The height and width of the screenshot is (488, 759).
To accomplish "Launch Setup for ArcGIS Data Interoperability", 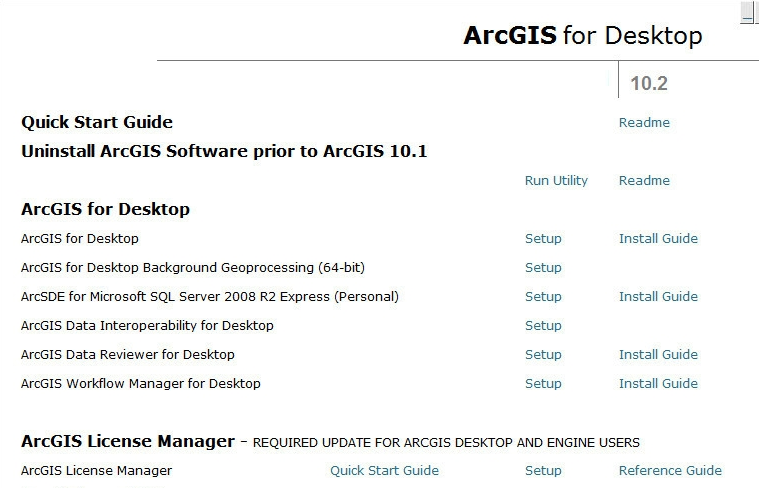I will (543, 326).
